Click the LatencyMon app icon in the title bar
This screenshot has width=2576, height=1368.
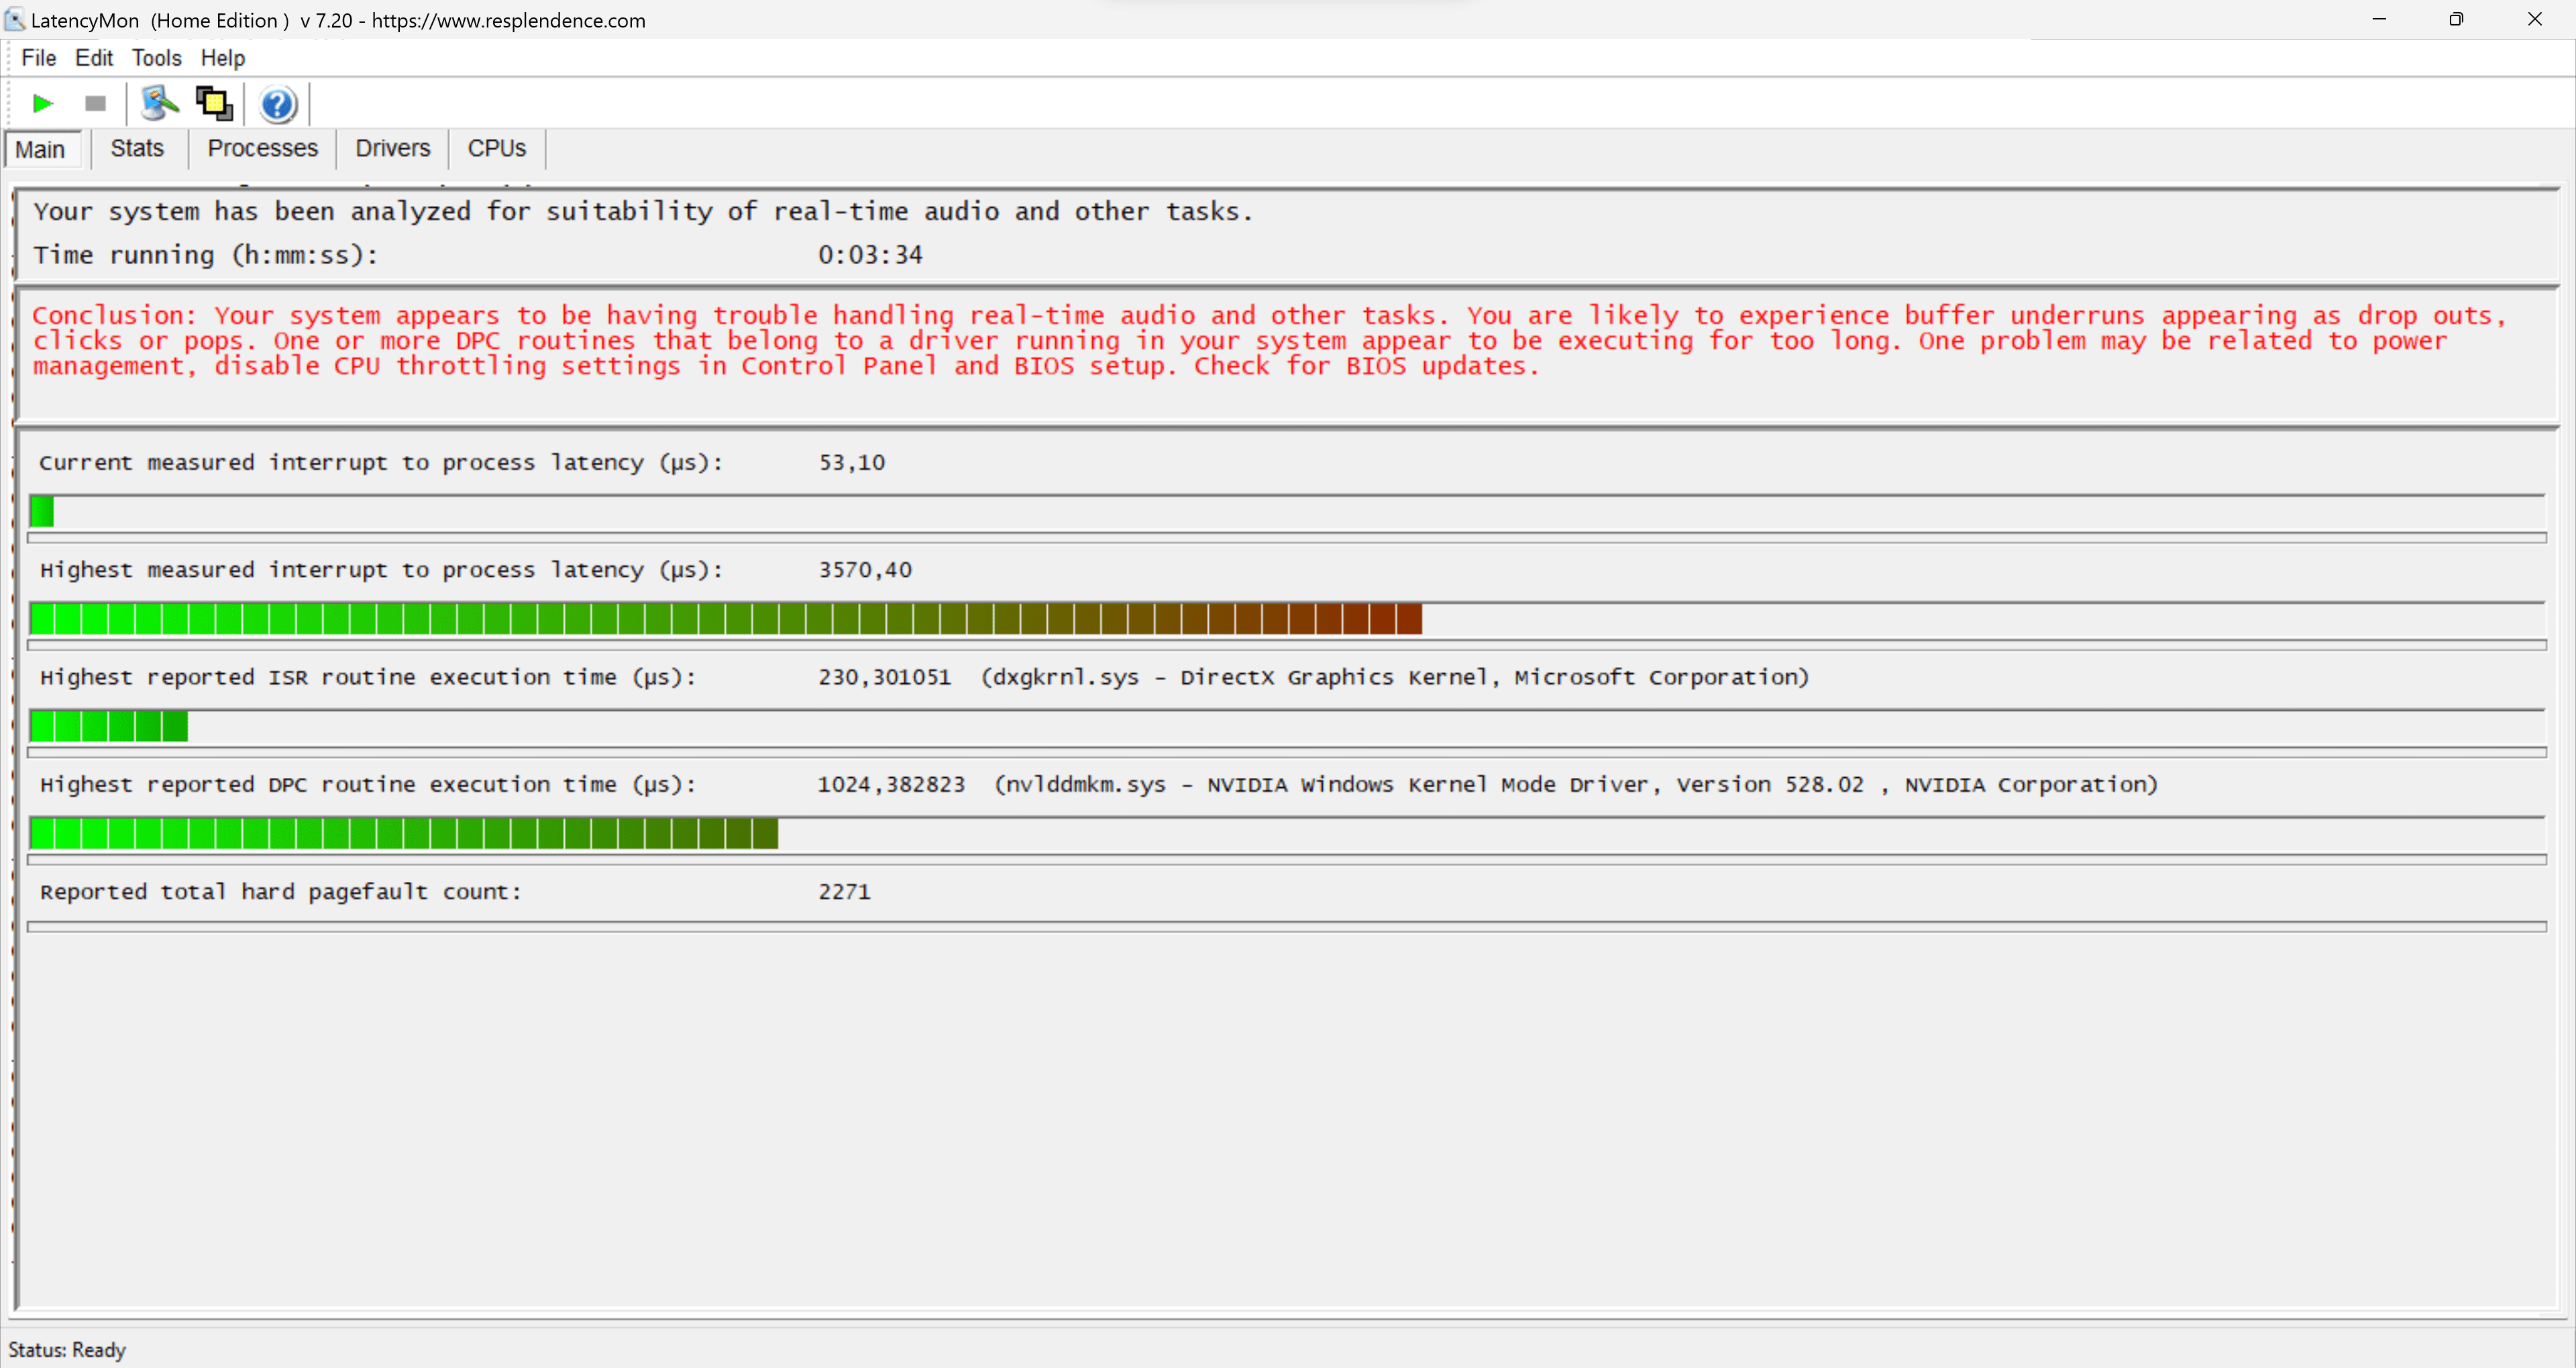click(14, 19)
